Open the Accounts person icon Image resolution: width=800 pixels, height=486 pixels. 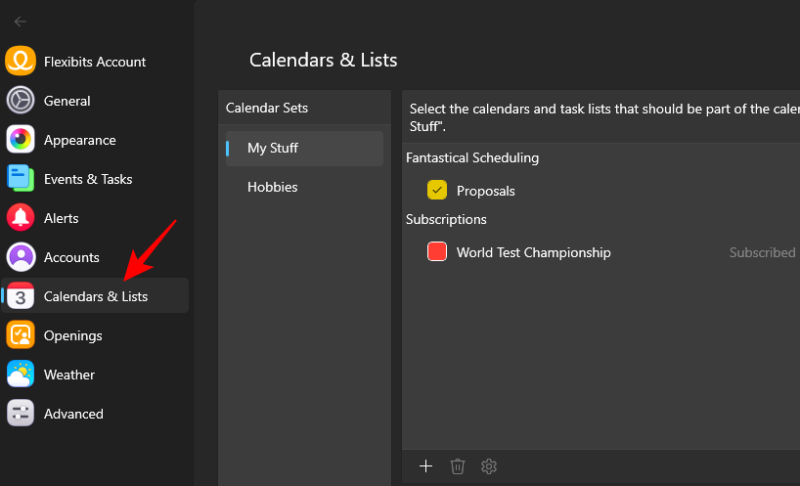(x=21, y=257)
